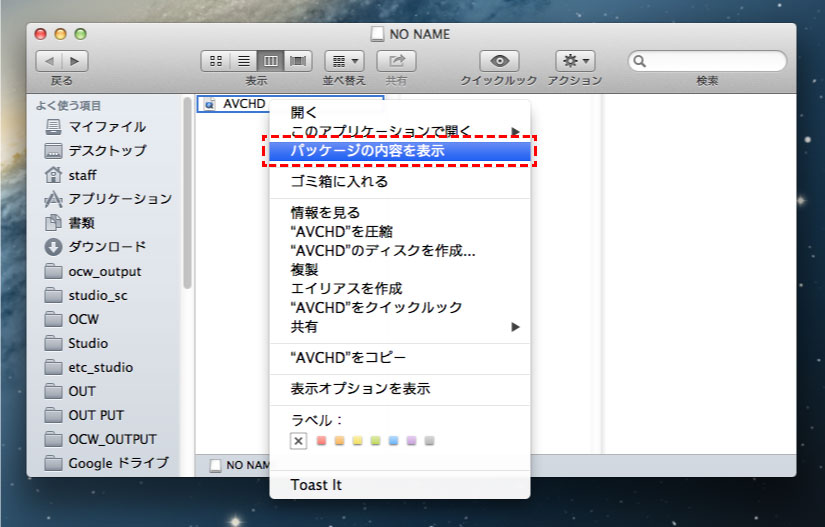Viewport: 825px width, 527px height.
Task: Choose "AVCHD"のディスクを作成…
Action: [399, 250]
